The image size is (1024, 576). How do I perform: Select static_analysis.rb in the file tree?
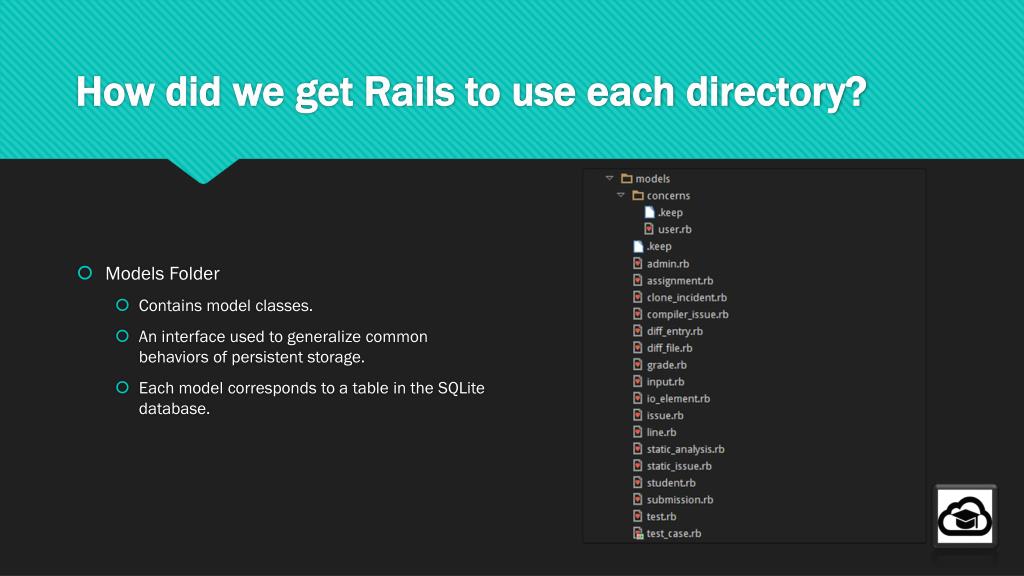(685, 449)
